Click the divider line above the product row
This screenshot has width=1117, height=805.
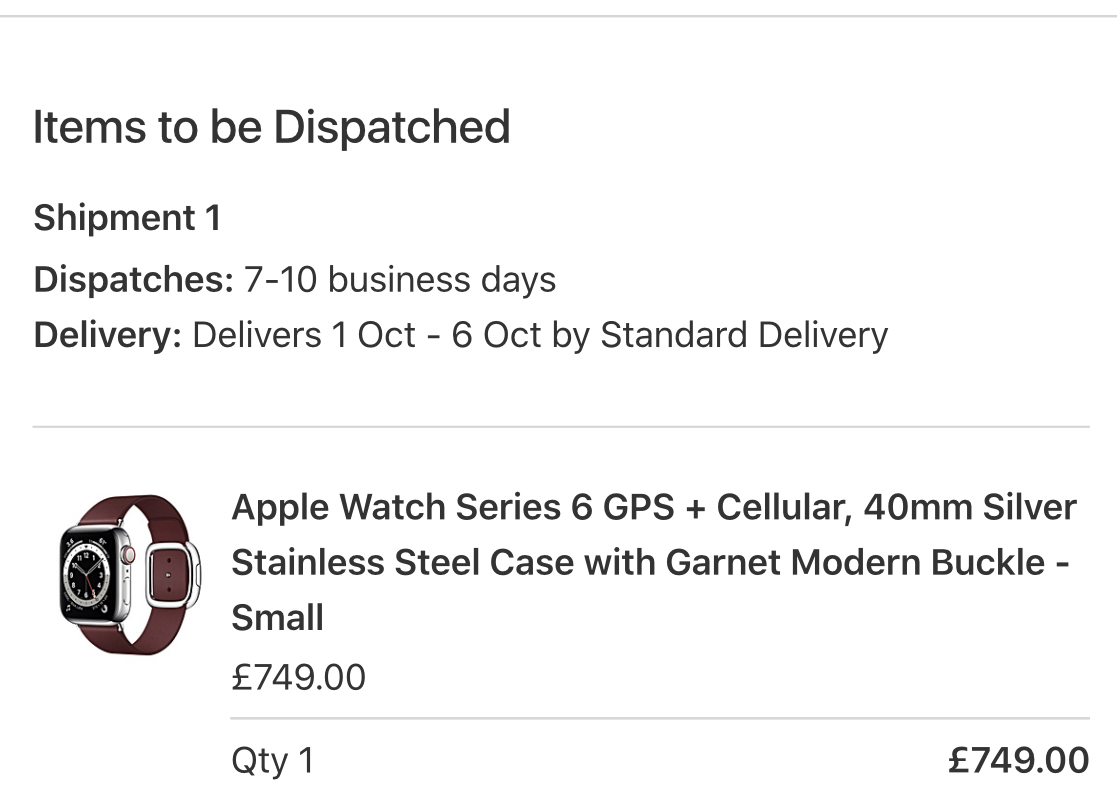point(561,427)
